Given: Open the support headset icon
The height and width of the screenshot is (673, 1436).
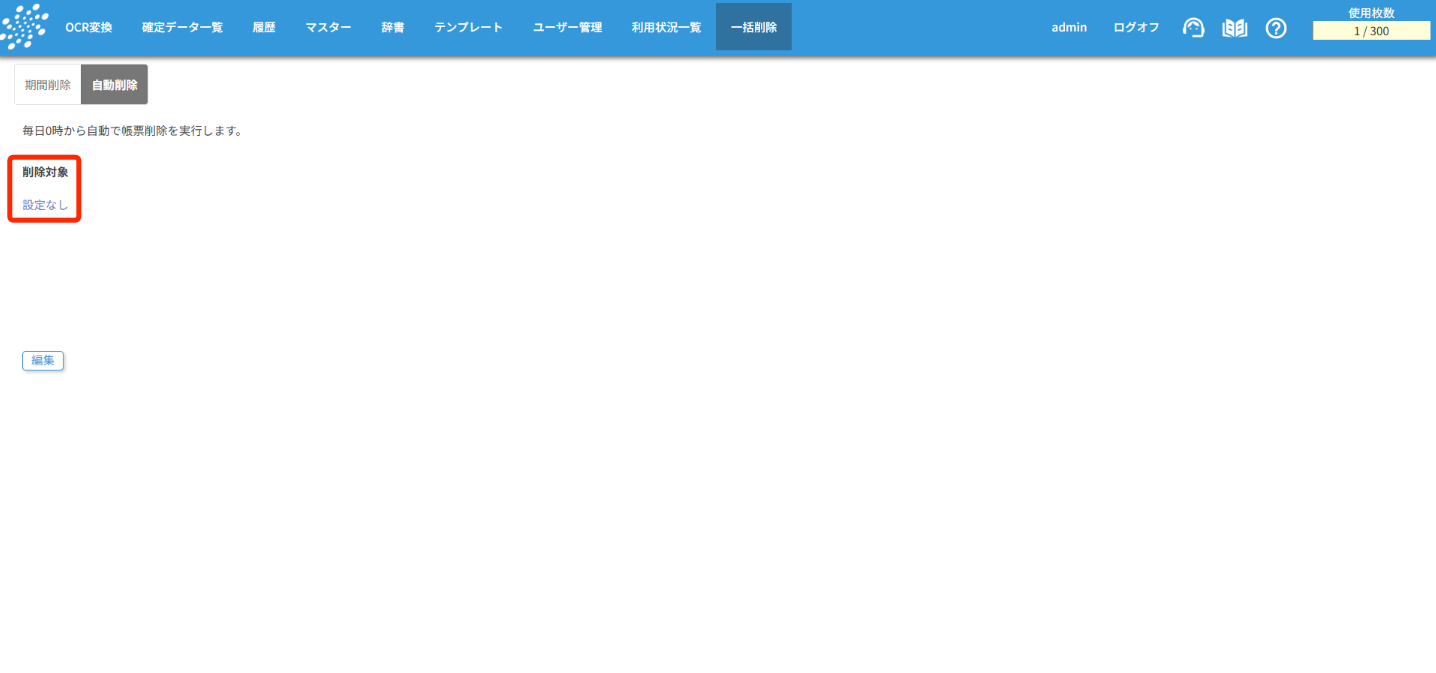Looking at the screenshot, I should 1193,28.
